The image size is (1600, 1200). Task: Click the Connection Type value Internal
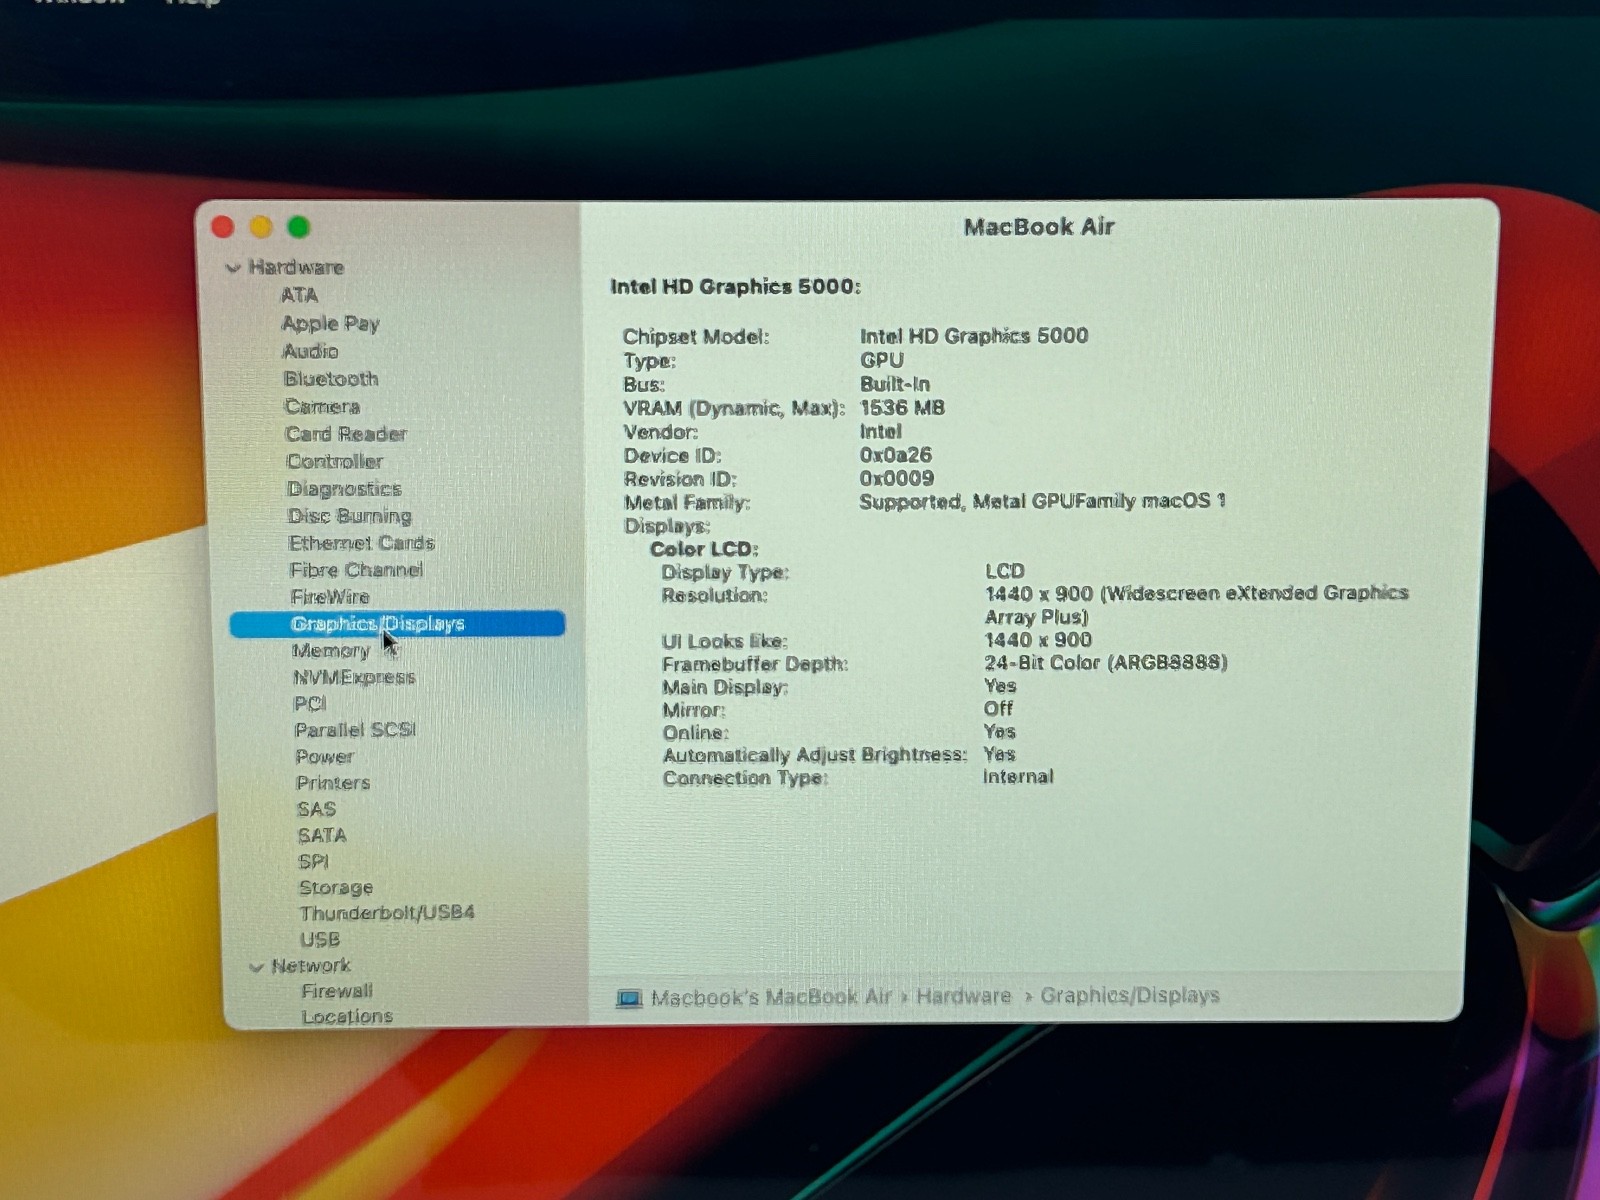point(1018,777)
